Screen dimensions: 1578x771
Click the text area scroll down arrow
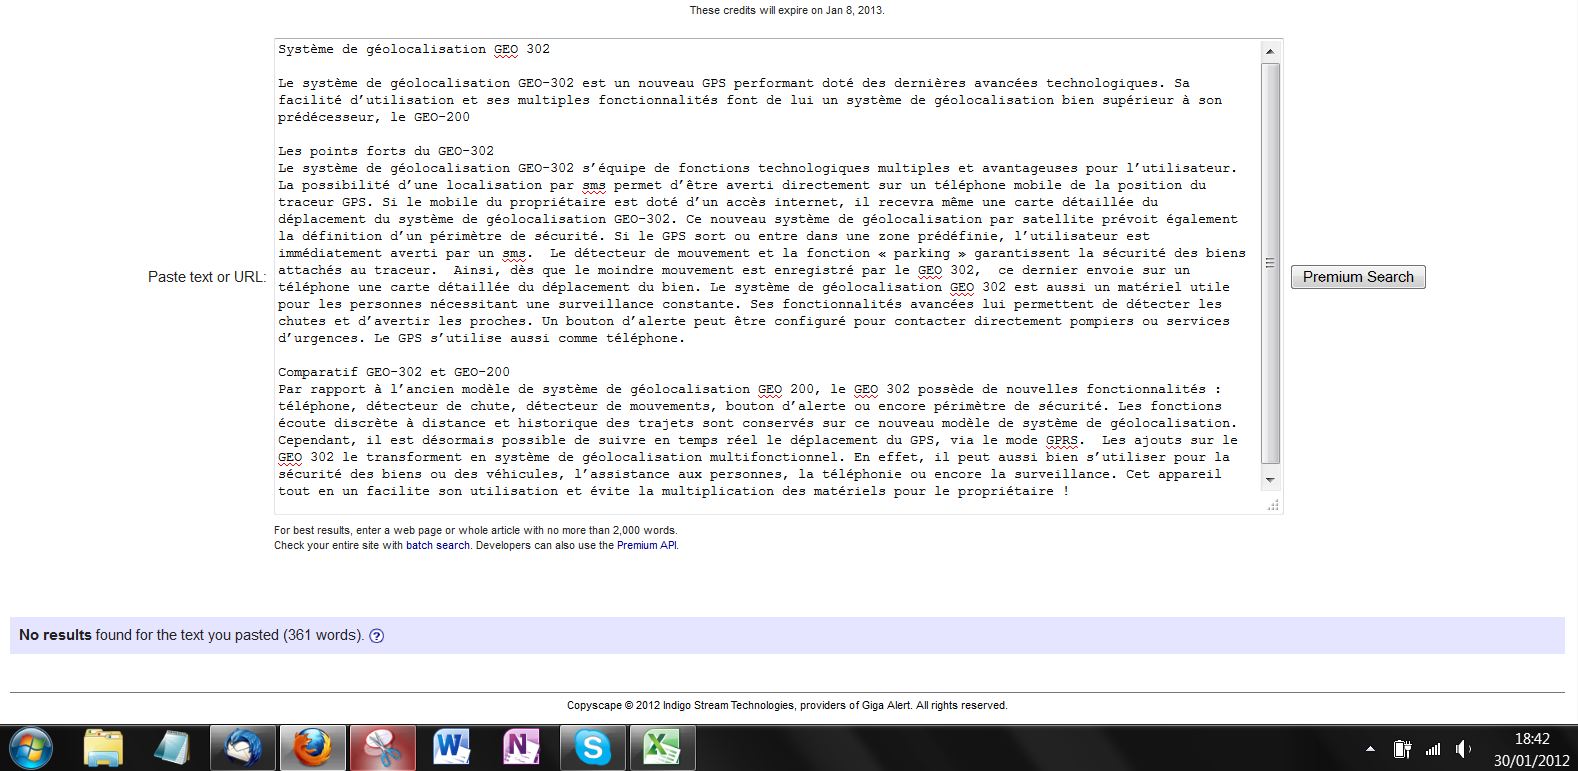[x=1270, y=481]
